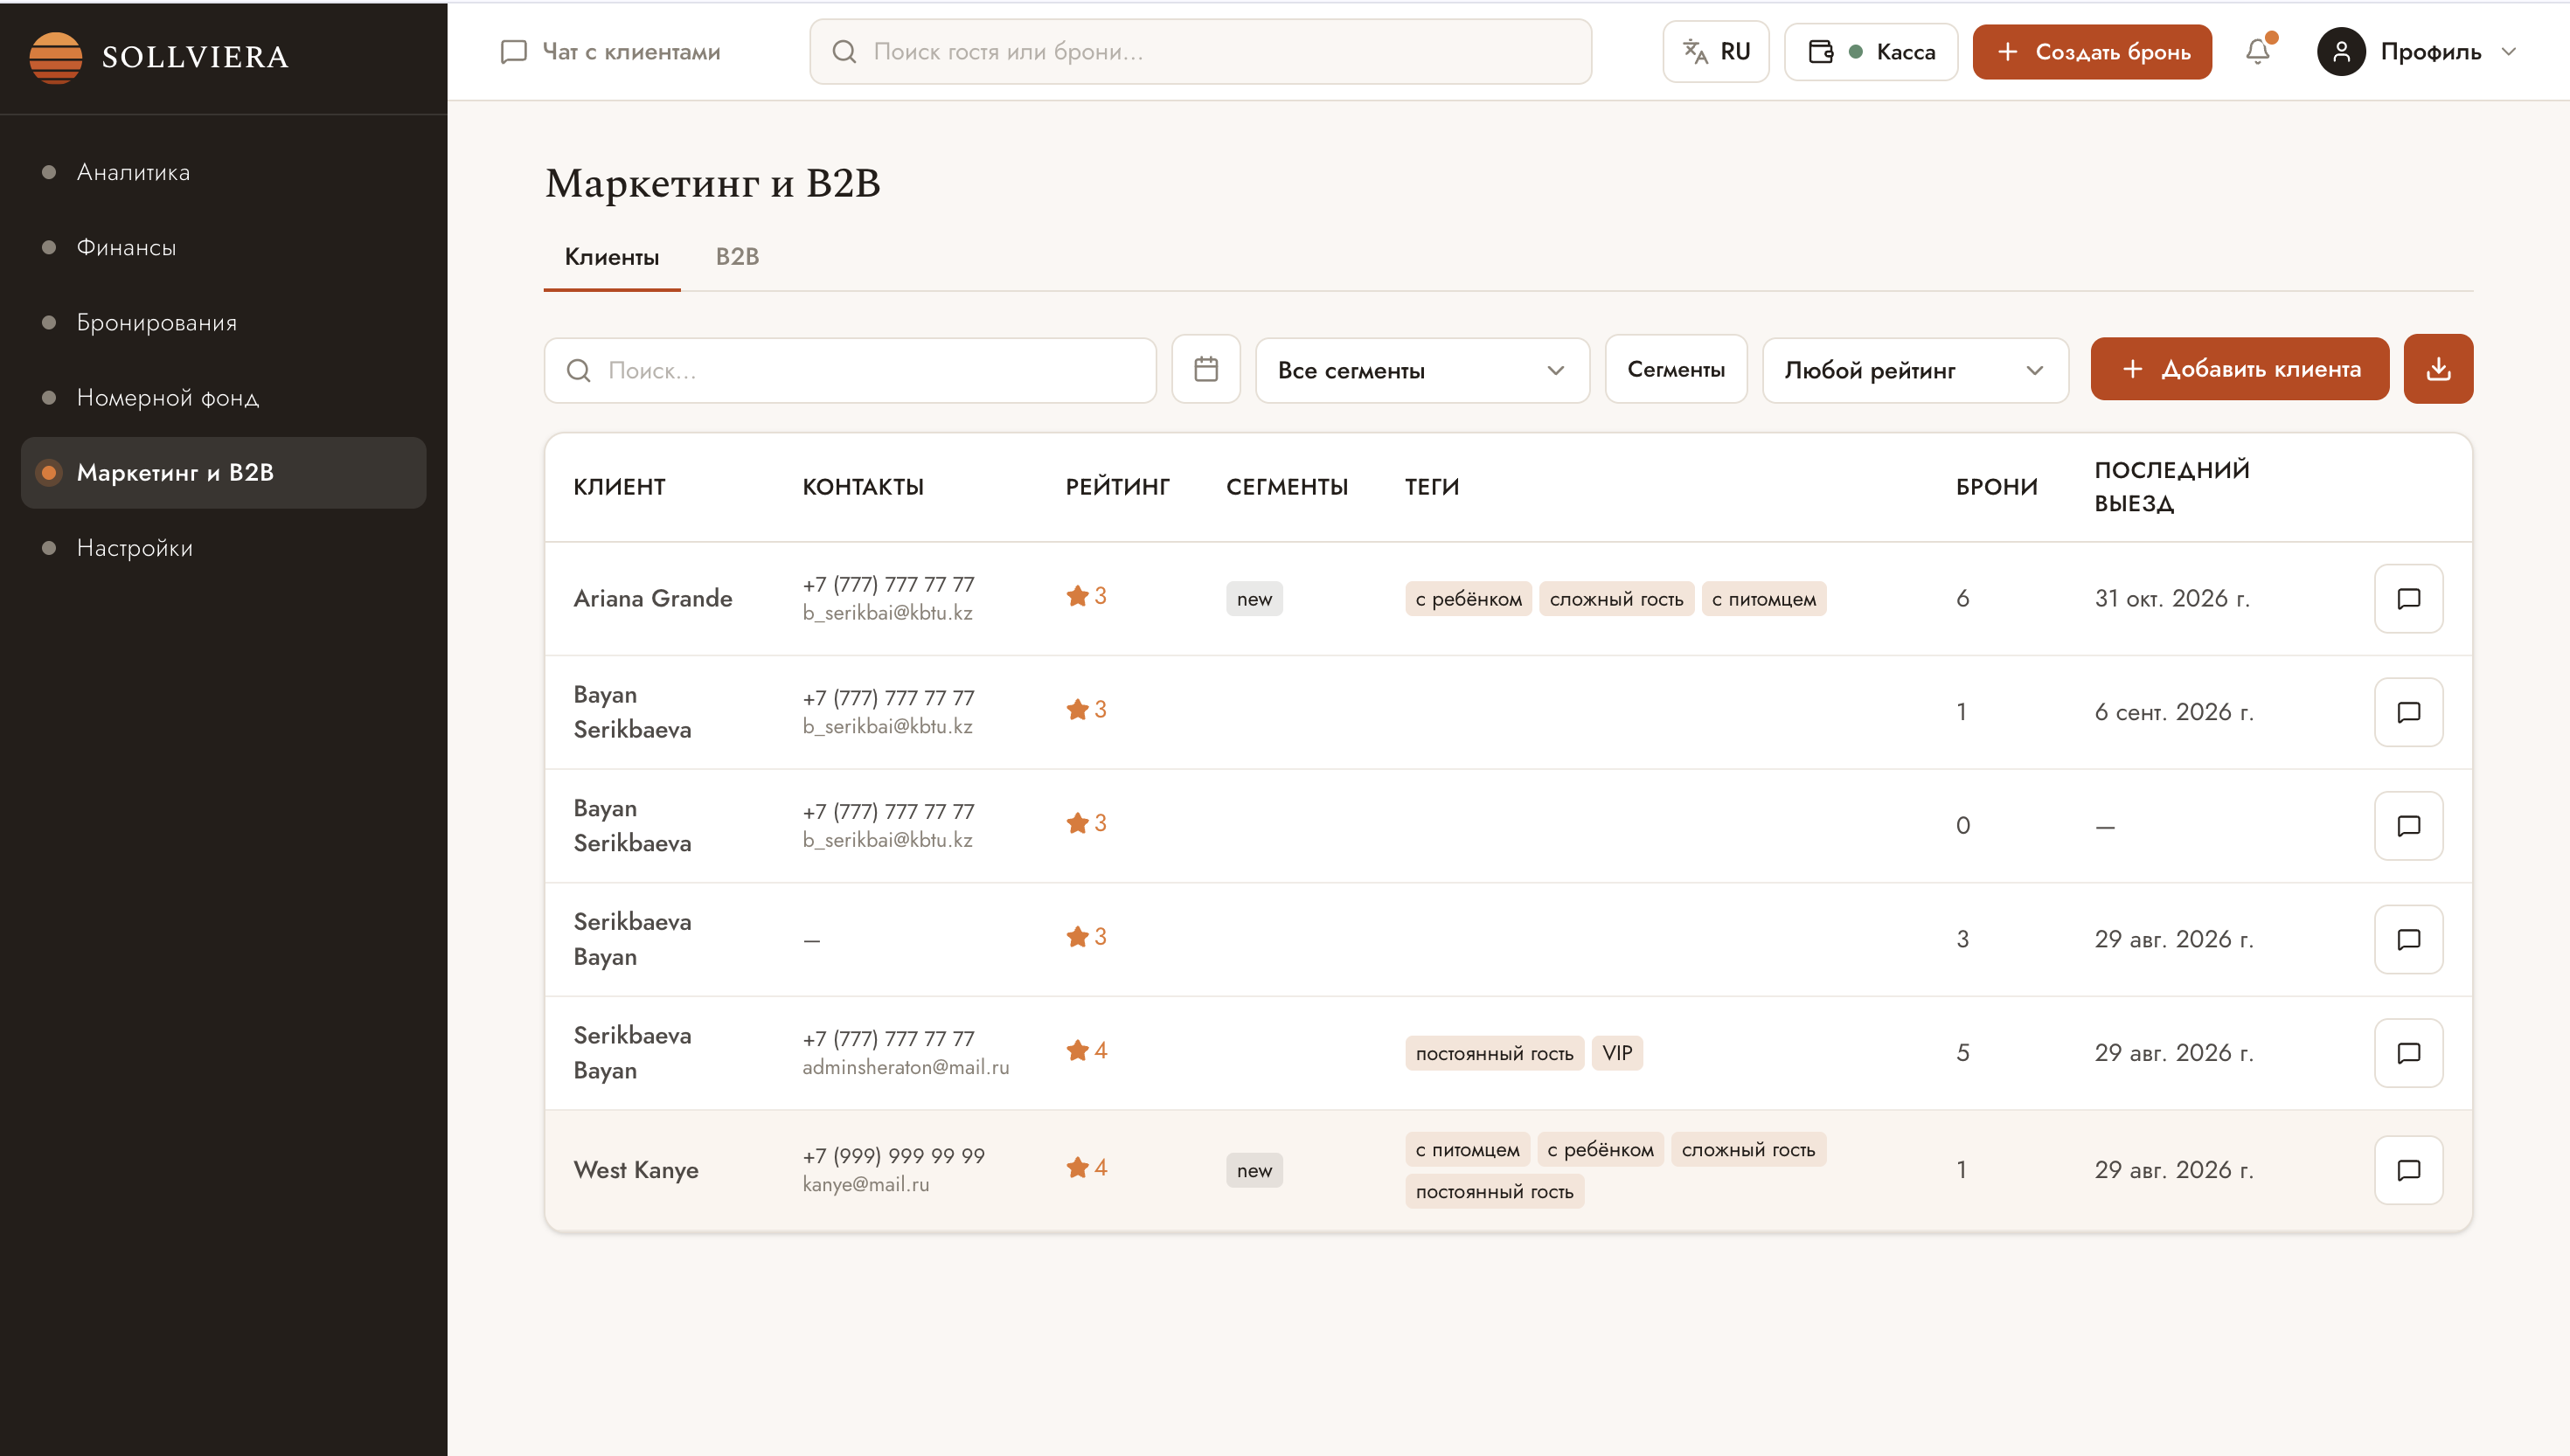Switch language via RU button
This screenshot has width=2570, height=1456.
point(1716,52)
